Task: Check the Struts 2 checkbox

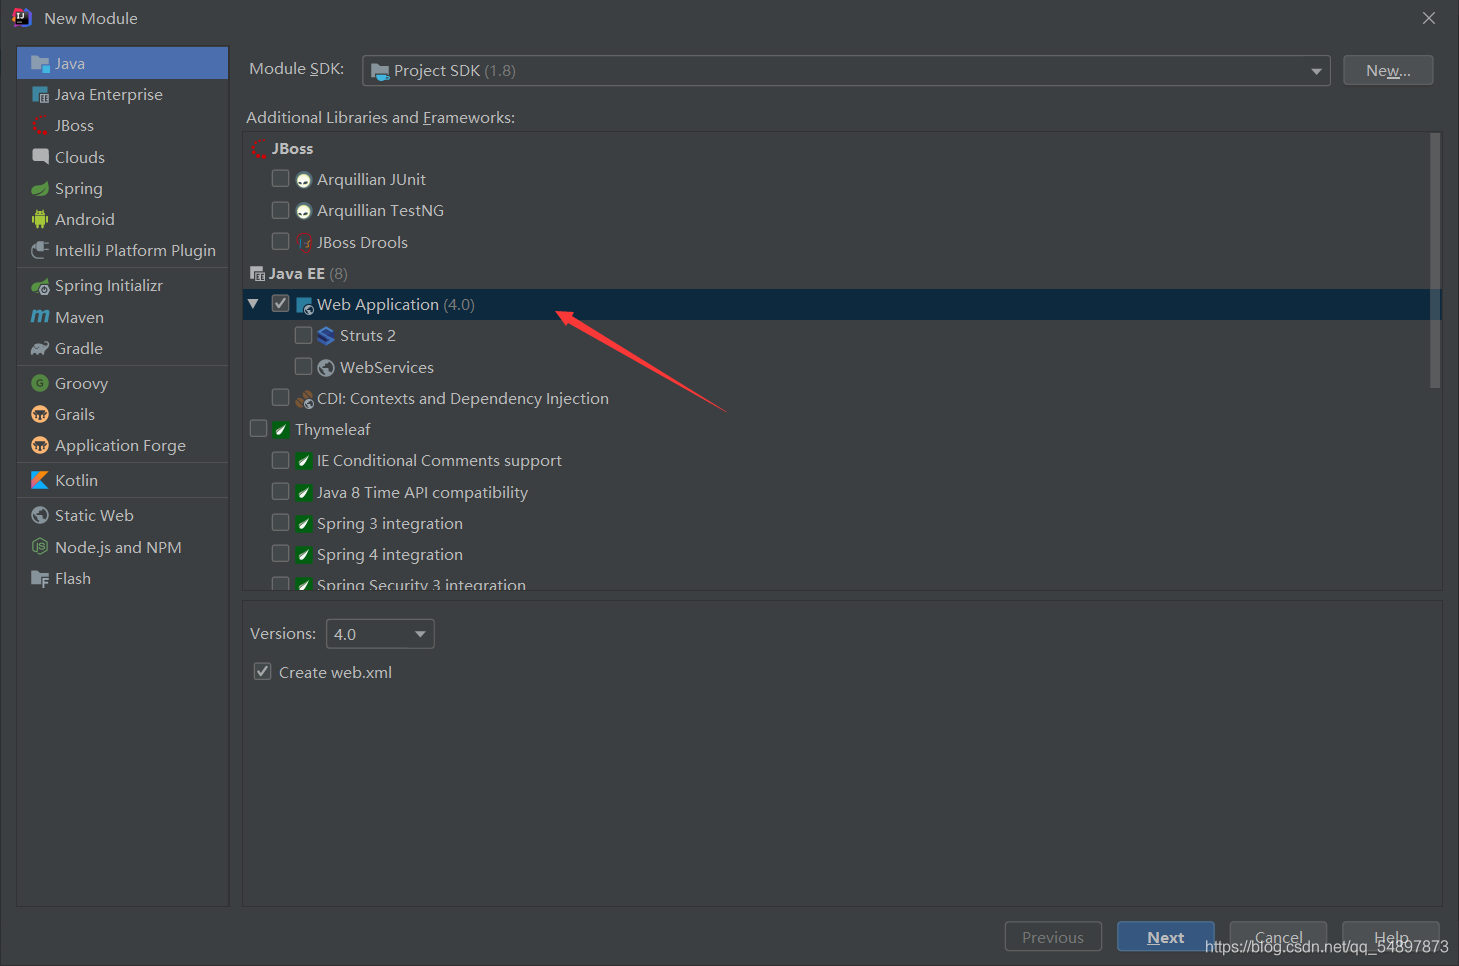Action: coord(303,334)
